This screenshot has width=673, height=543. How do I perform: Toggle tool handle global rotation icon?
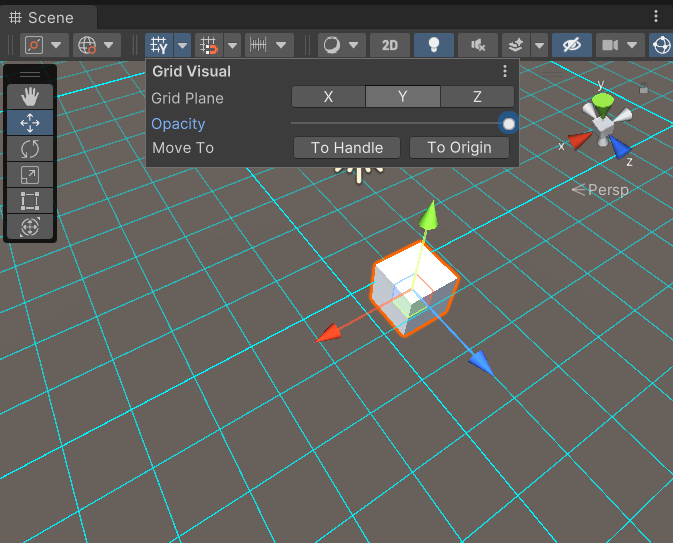tap(87, 45)
